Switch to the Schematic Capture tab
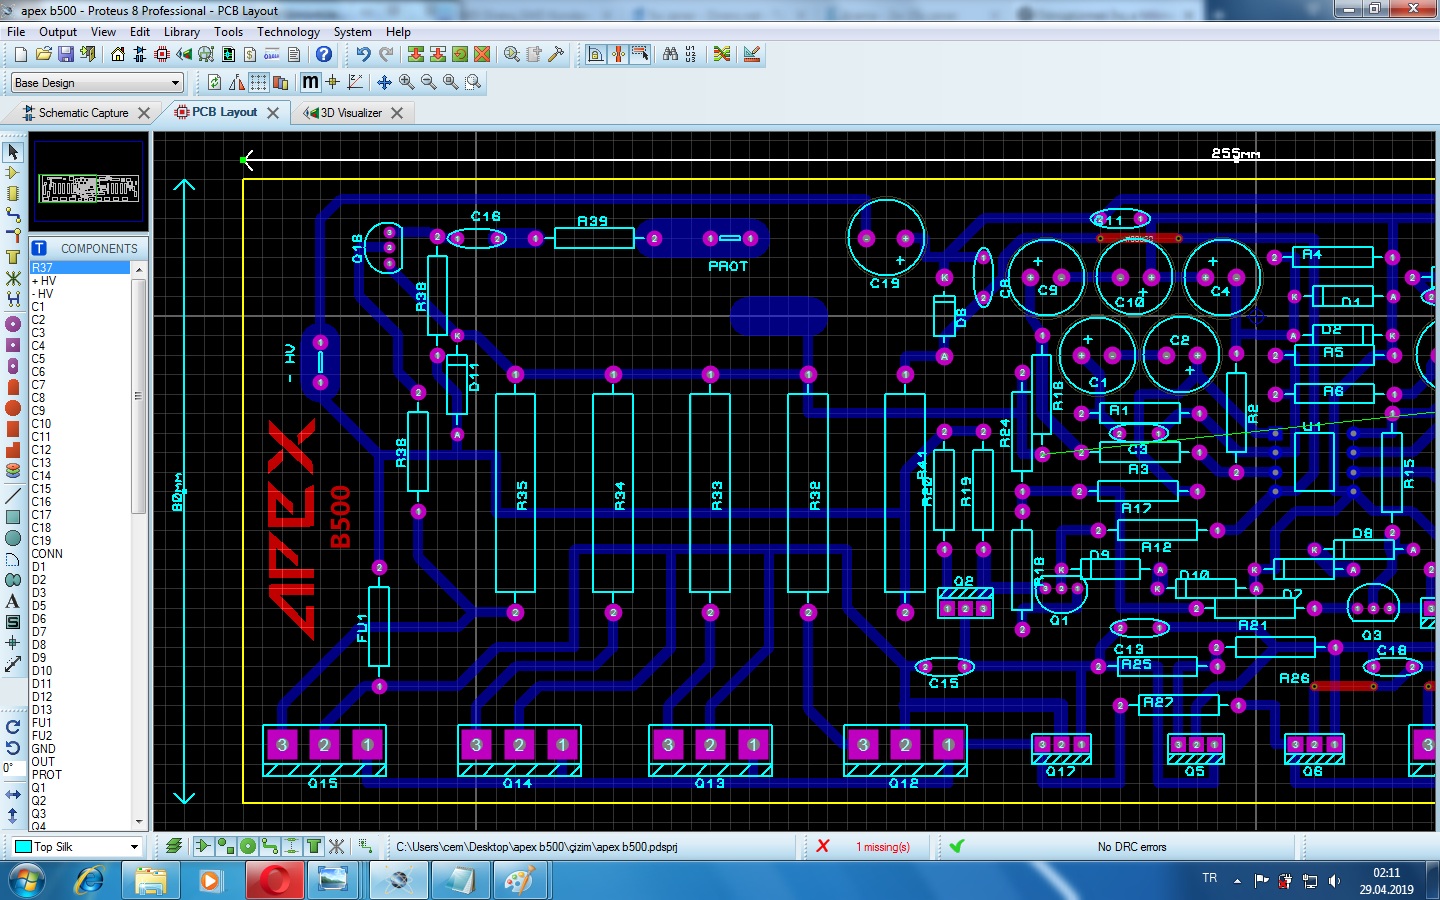Image resolution: width=1440 pixels, height=900 pixels. click(84, 113)
